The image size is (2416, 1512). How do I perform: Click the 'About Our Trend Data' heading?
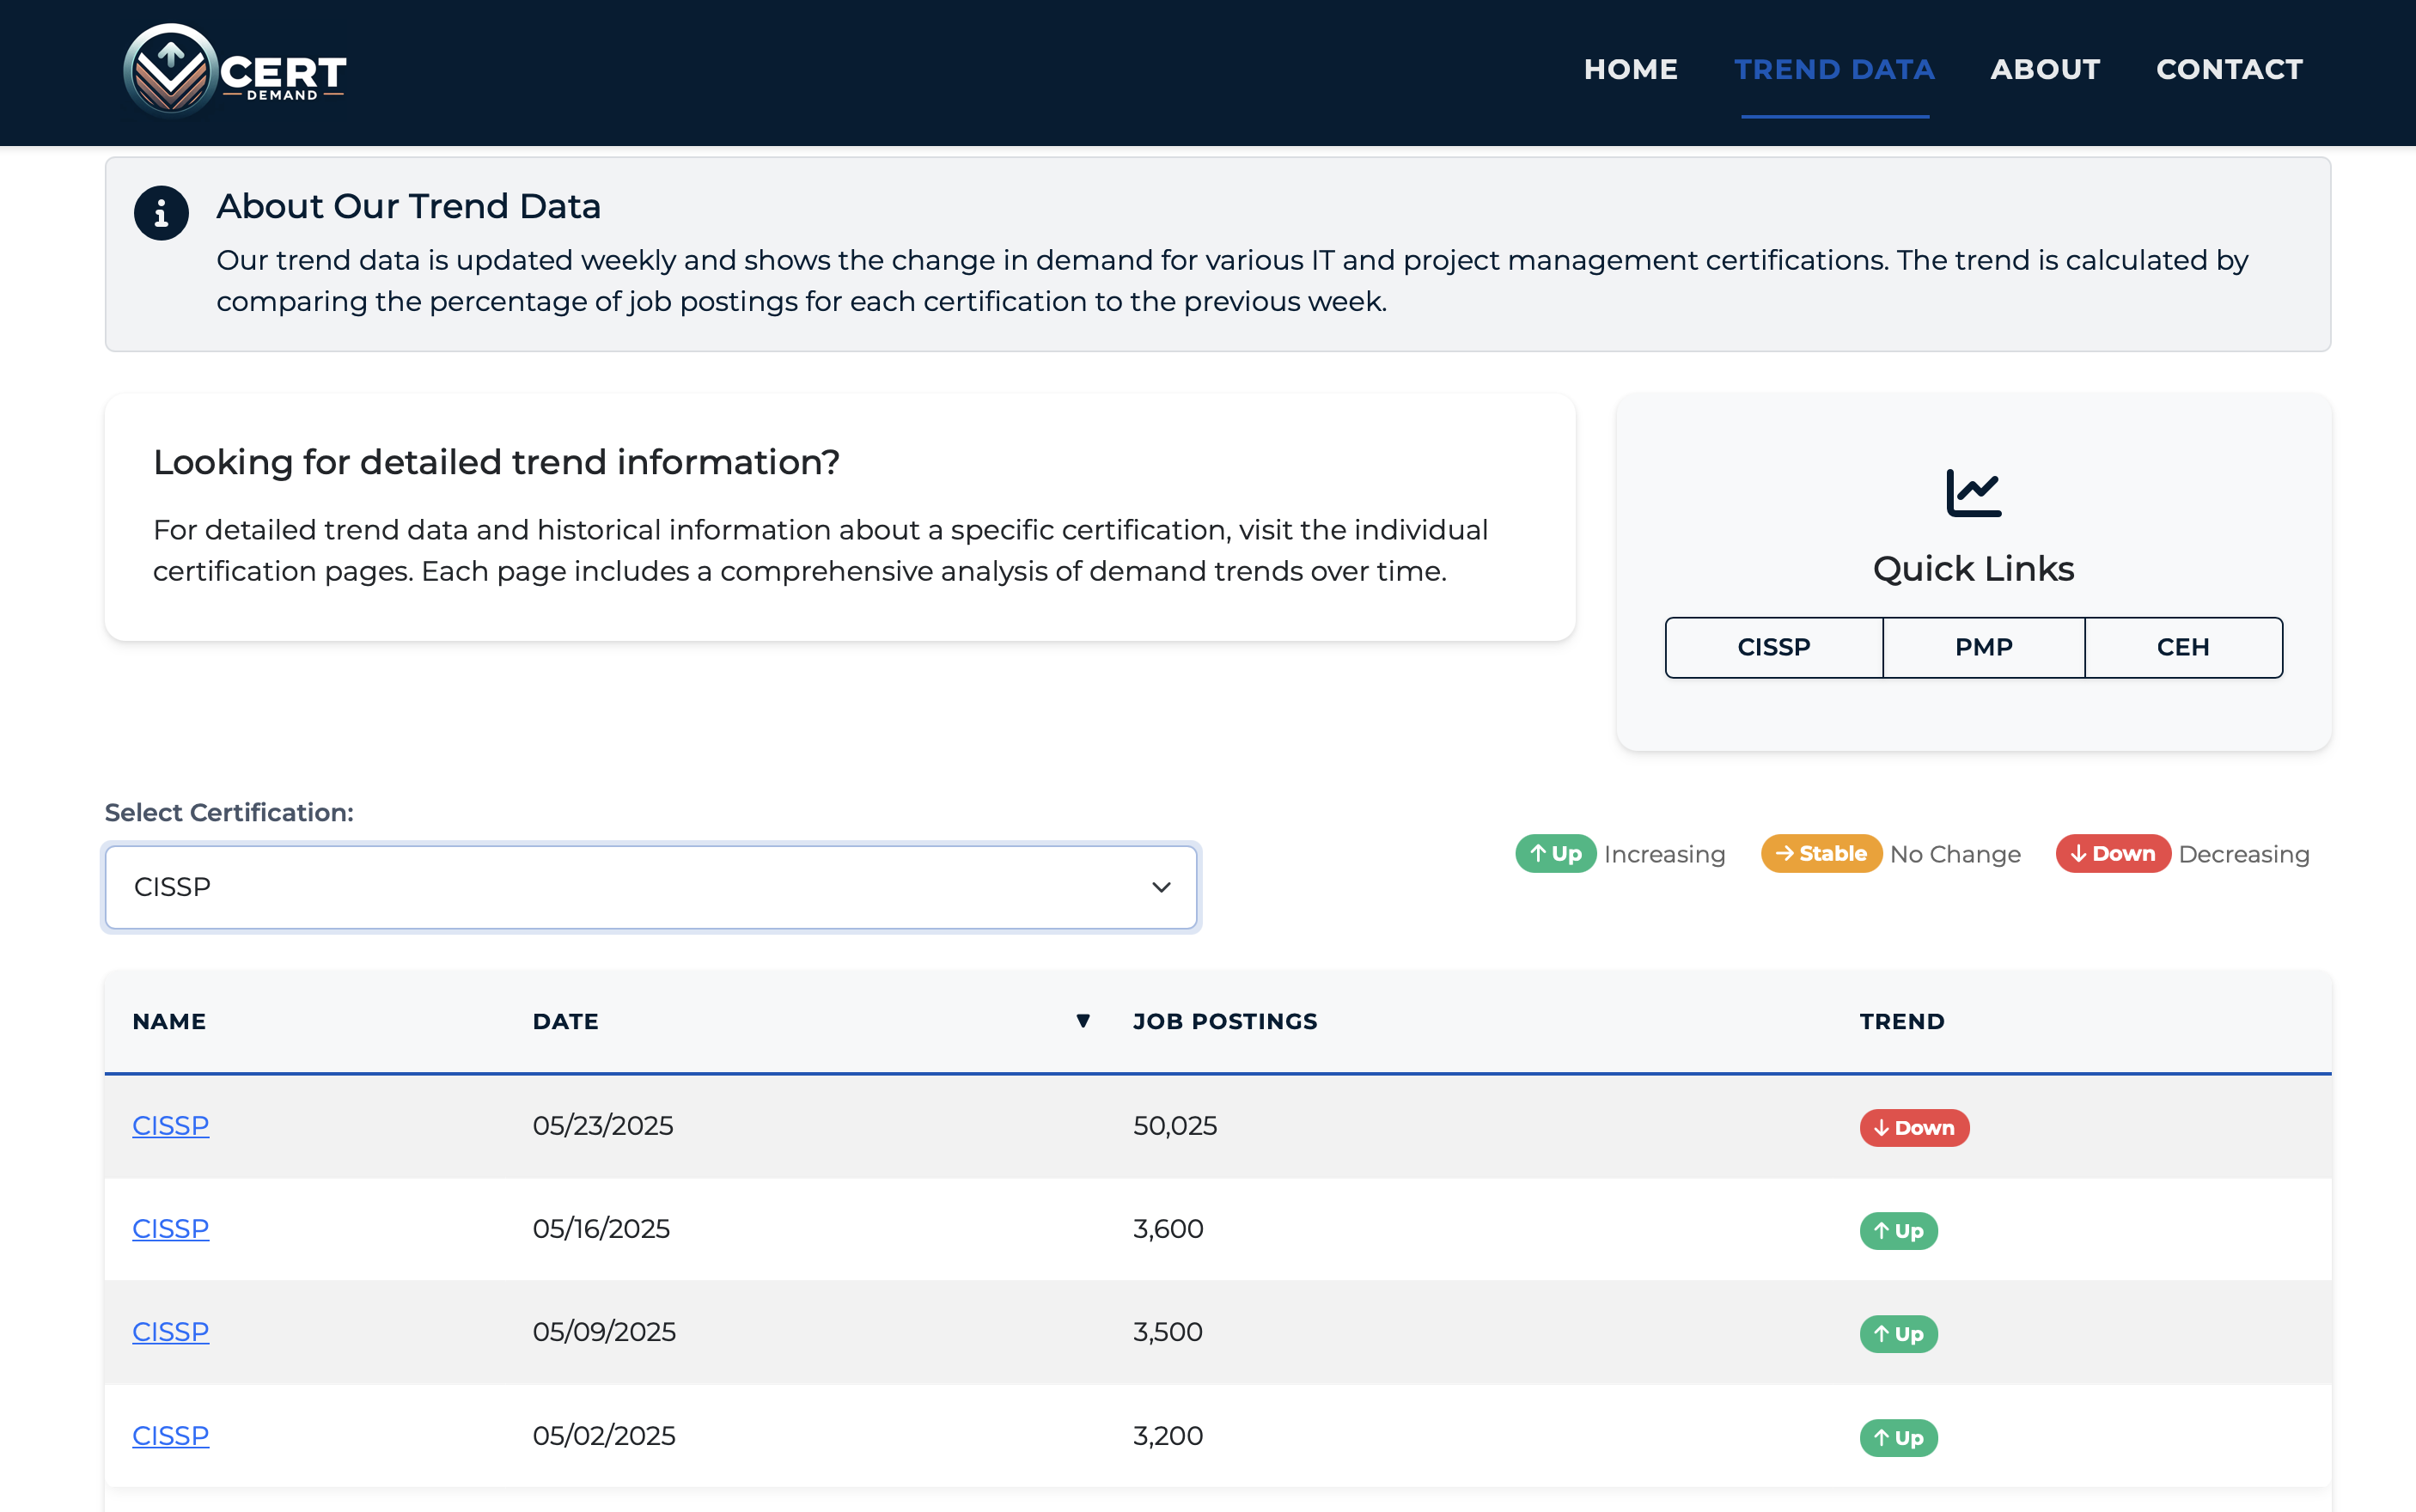(x=408, y=206)
